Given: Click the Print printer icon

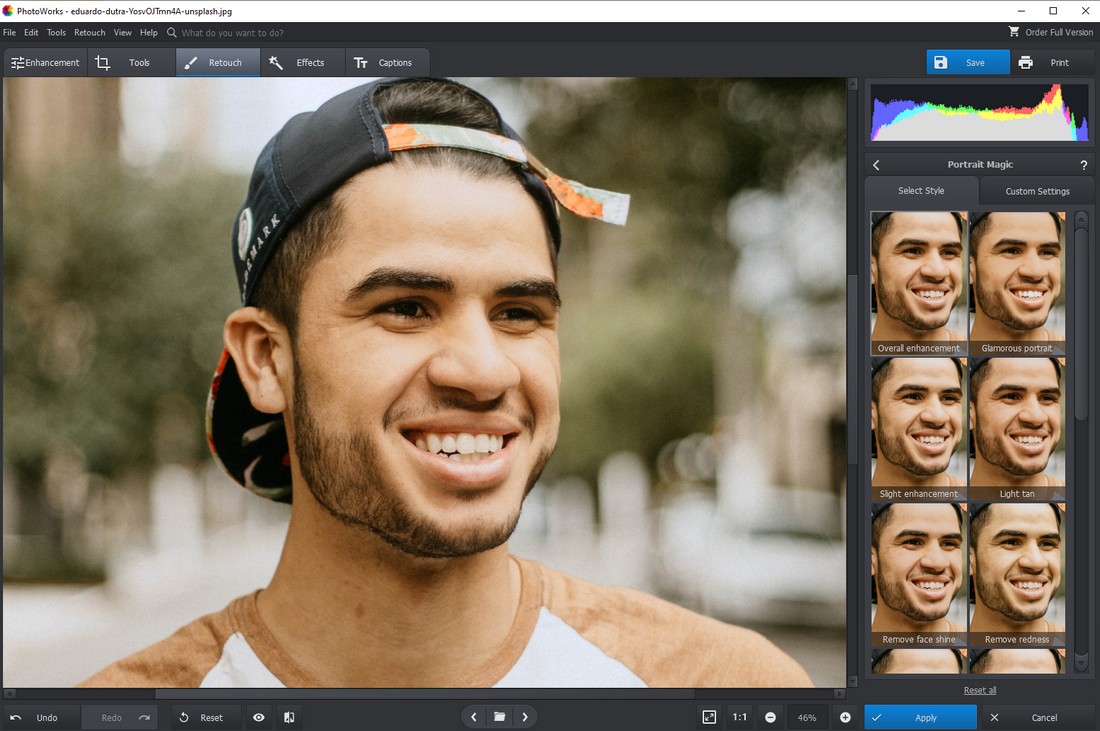Looking at the screenshot, I should 1026,62.
